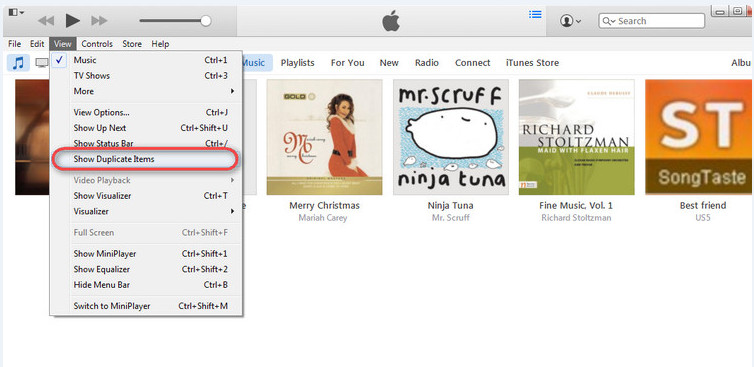Close the open View menu
The height and width of the screenshot is (367, 754).
(63, 44)
